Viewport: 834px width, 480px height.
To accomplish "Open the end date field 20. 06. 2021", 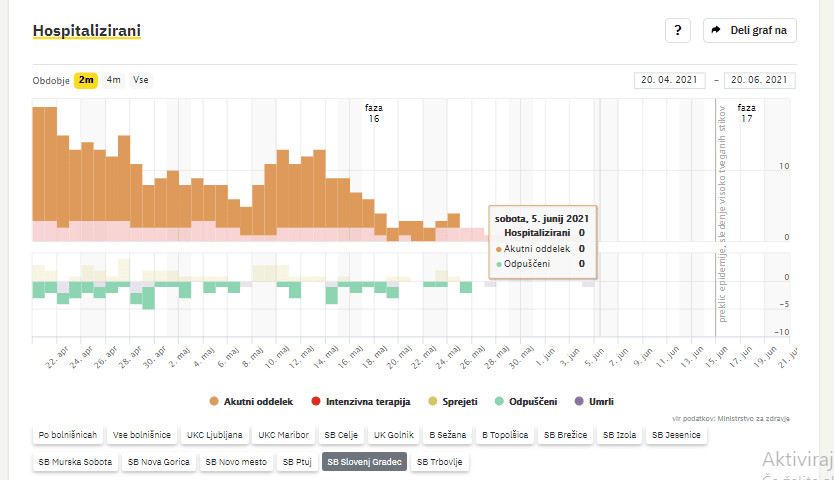I will (760, 80).
